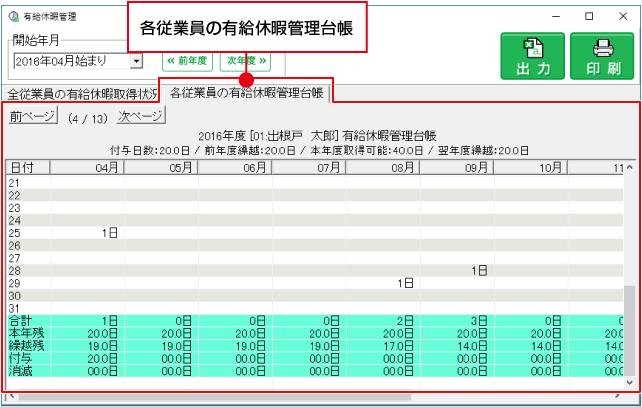Click the 10月 column header
Image resolution: width=642 pixels, height=407 pixels.
531,167
